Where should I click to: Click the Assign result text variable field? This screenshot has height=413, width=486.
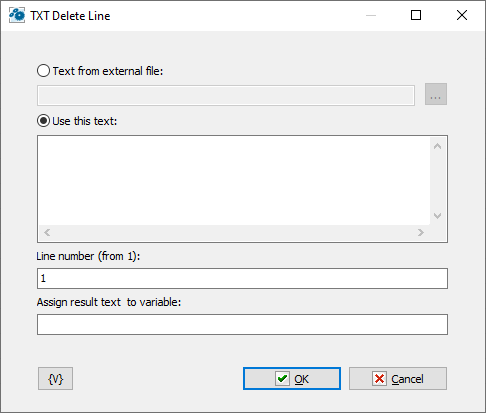(x=242, y=324)
